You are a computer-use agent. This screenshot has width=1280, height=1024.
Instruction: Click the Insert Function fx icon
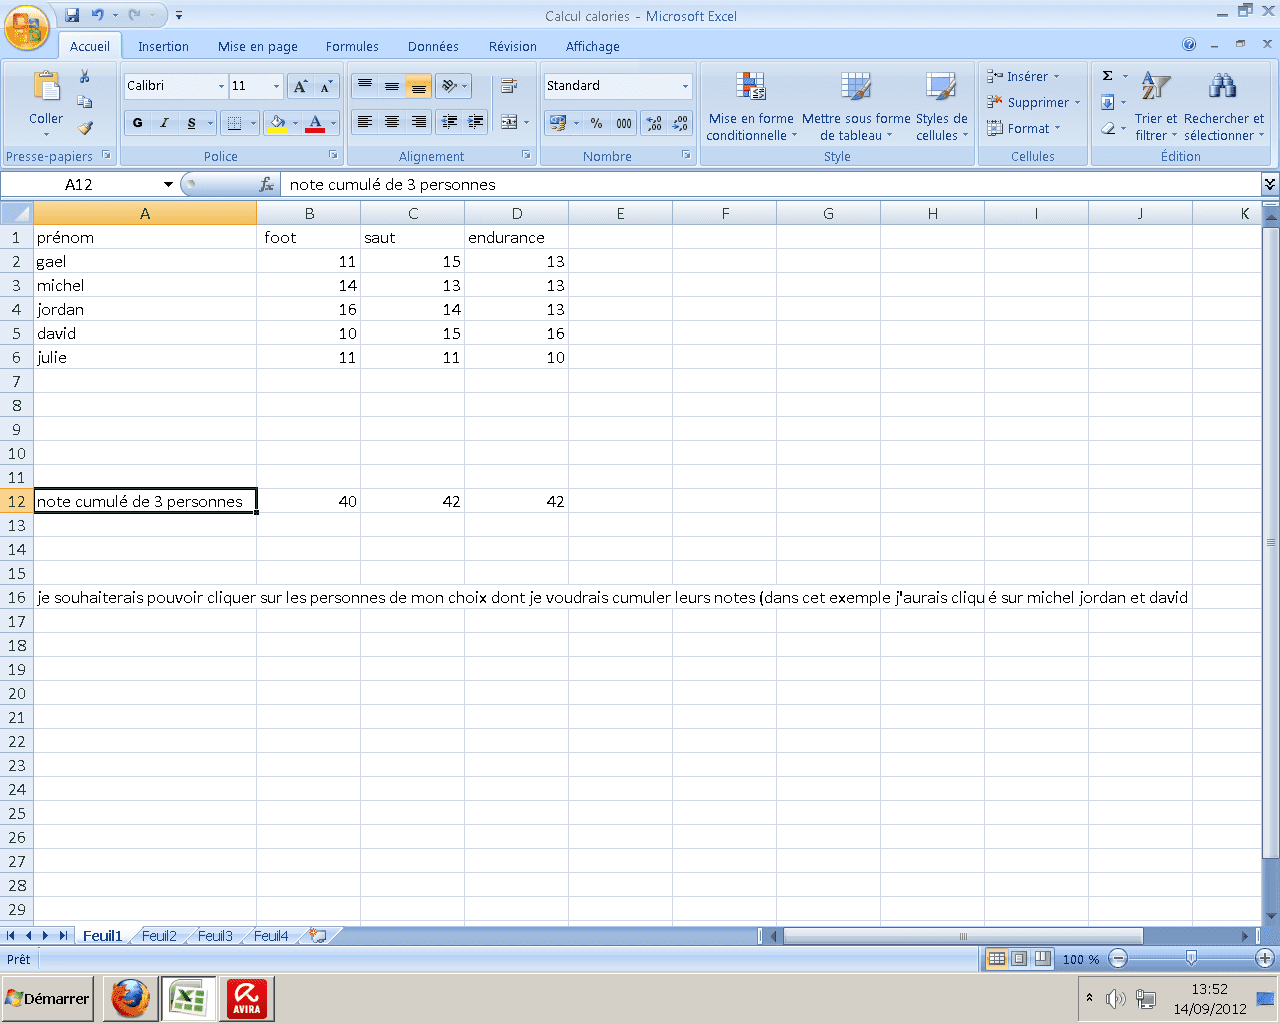267,185
